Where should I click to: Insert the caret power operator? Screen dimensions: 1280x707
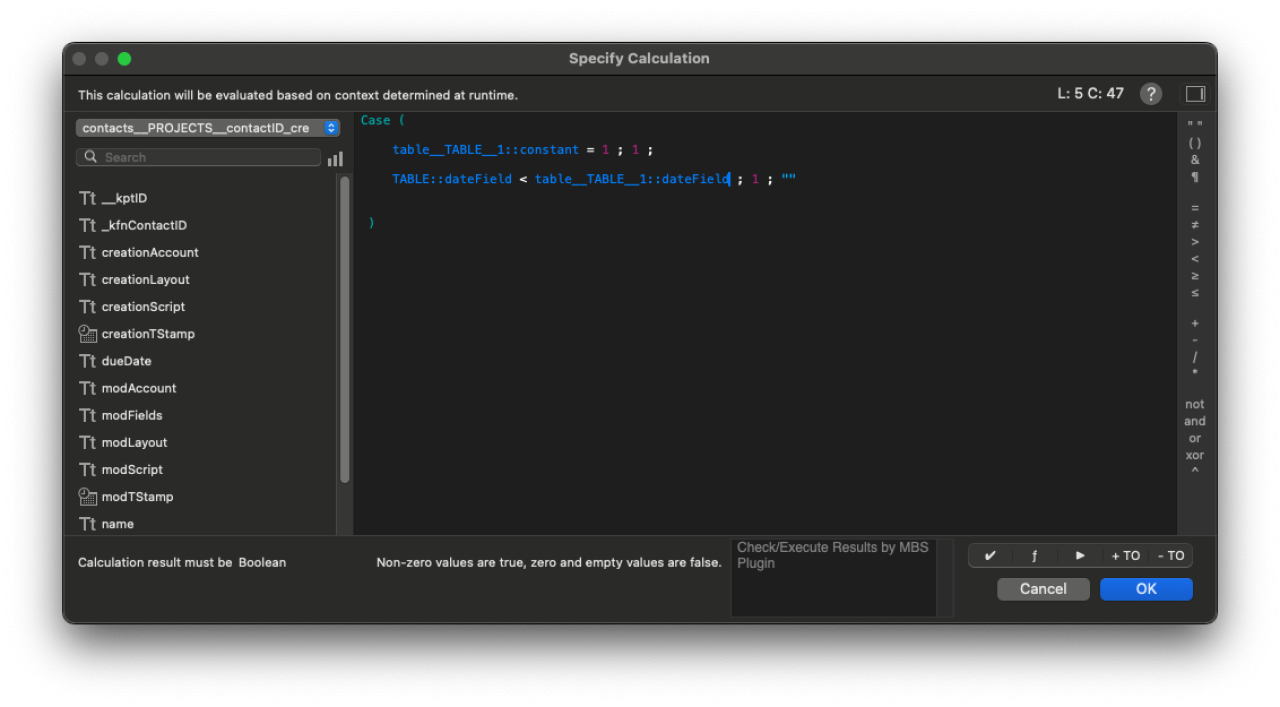(x=1195, y=472)
